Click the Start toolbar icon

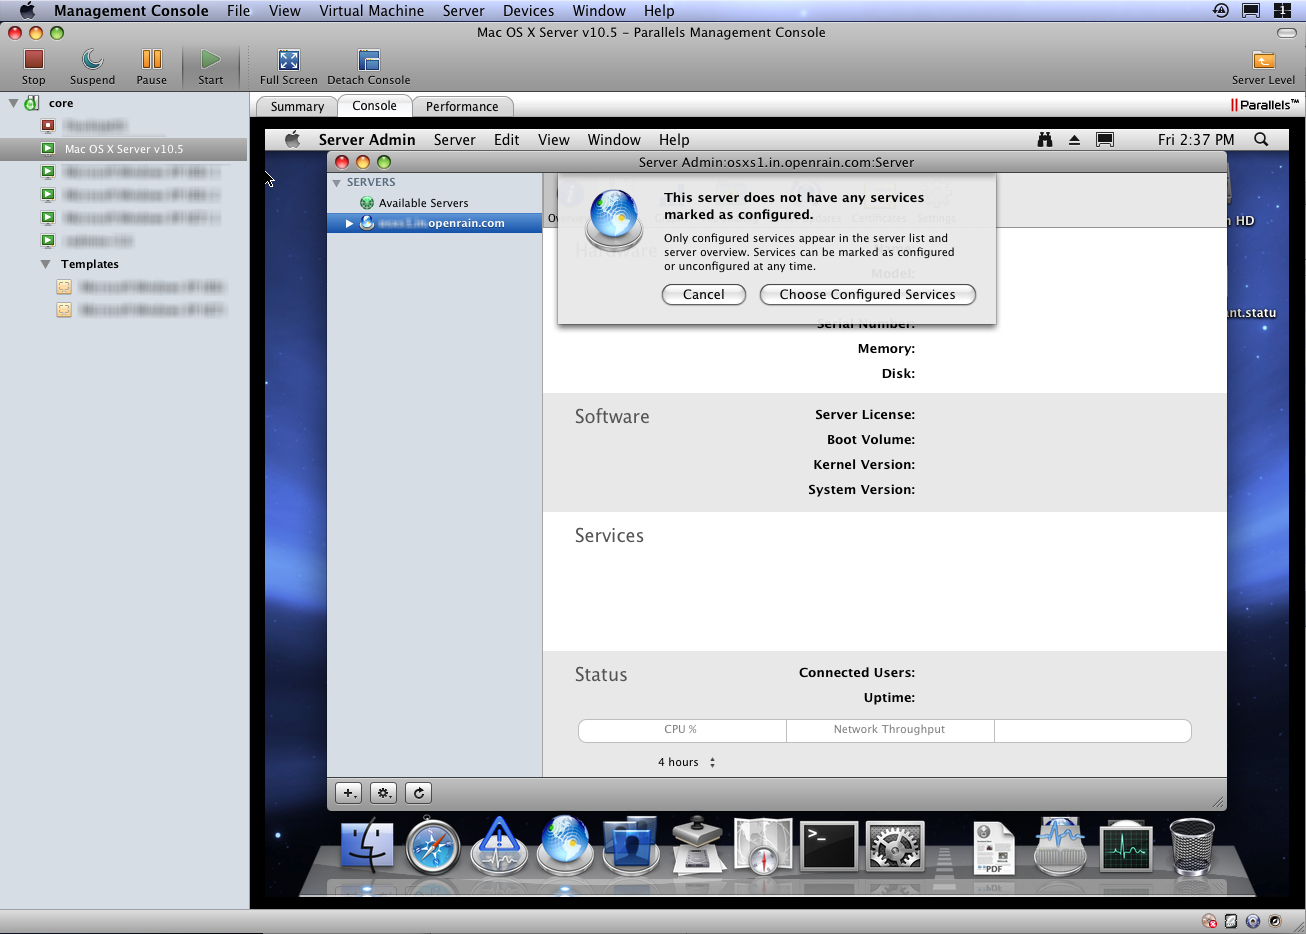point(210,60)
